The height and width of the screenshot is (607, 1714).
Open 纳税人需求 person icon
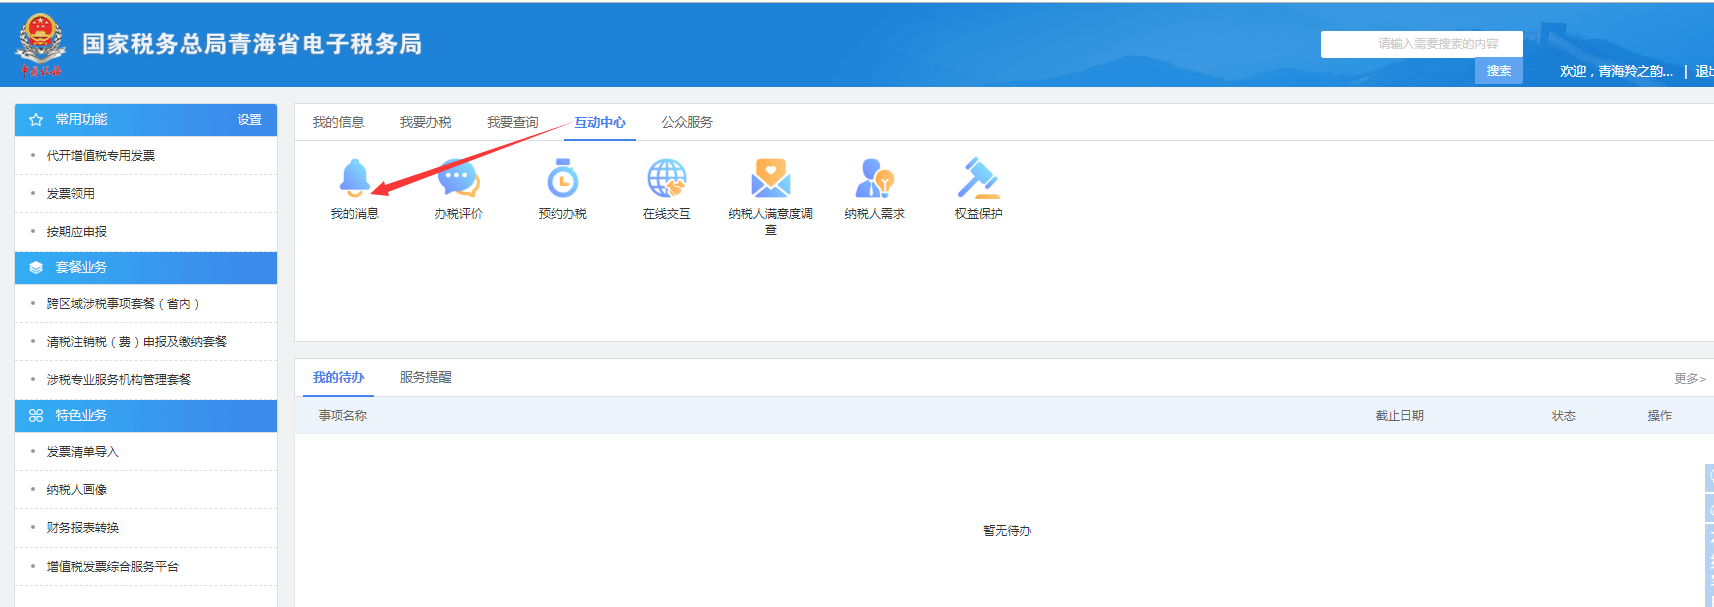click(874, 178)
